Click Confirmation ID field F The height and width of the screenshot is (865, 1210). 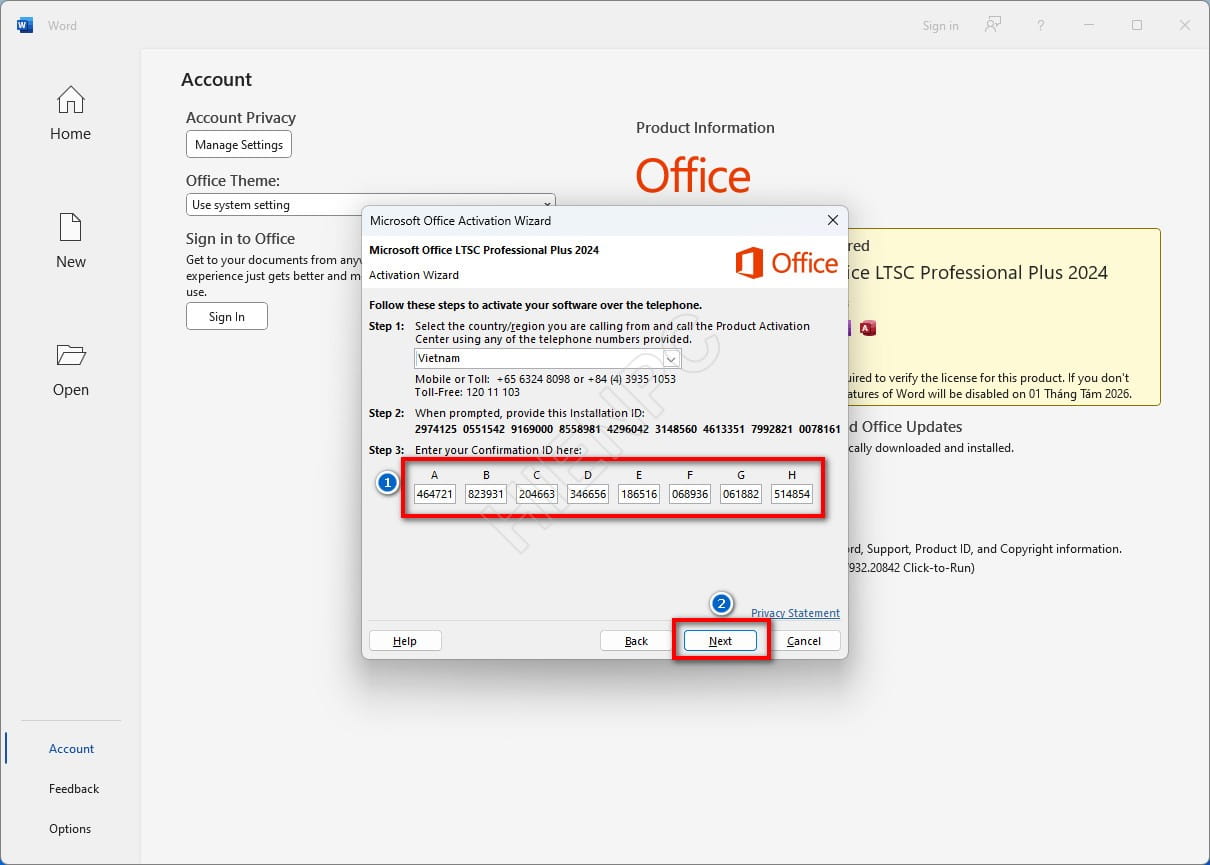[x=690, y=494]
